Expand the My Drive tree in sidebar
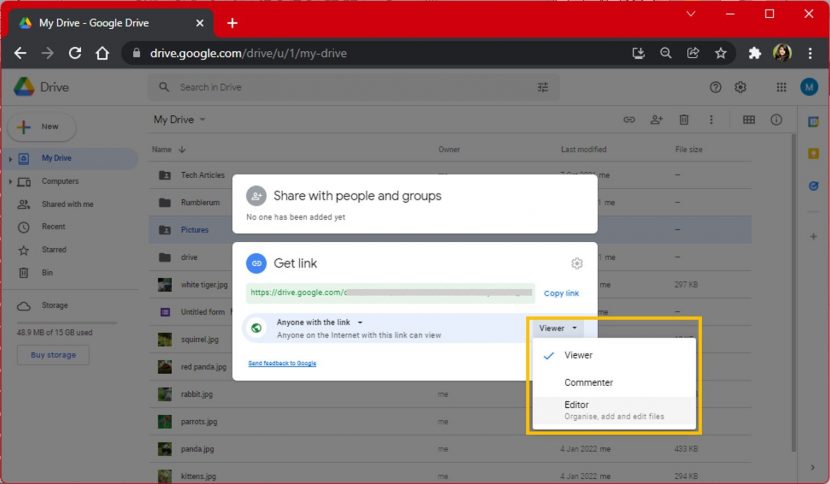 (10, 158)
